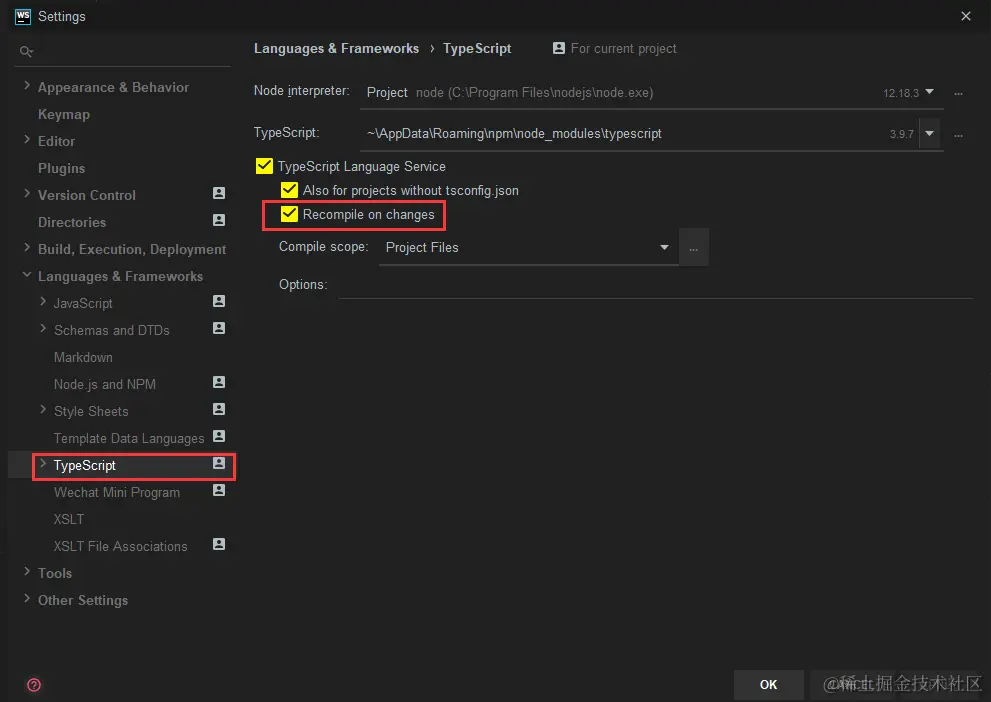The width and height of the screenshot is (991, 702).
Task: Select Wechat Mini Program settings
Action: click(x=117, y=492)
